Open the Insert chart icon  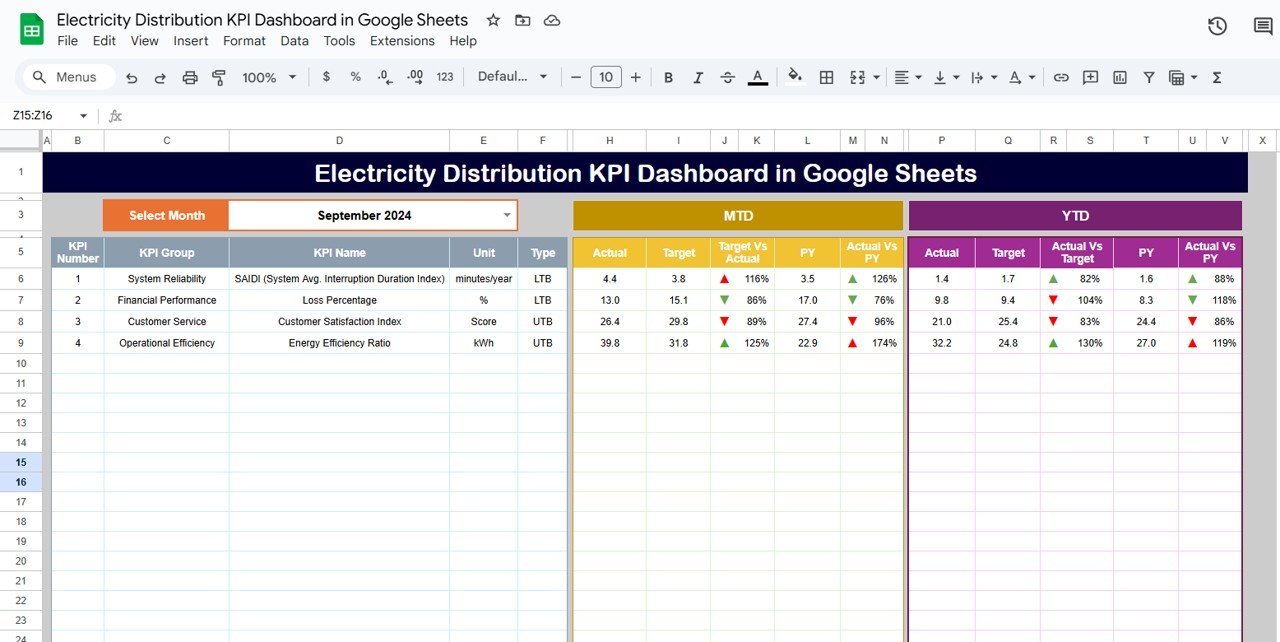click(x=1119, y=77)
